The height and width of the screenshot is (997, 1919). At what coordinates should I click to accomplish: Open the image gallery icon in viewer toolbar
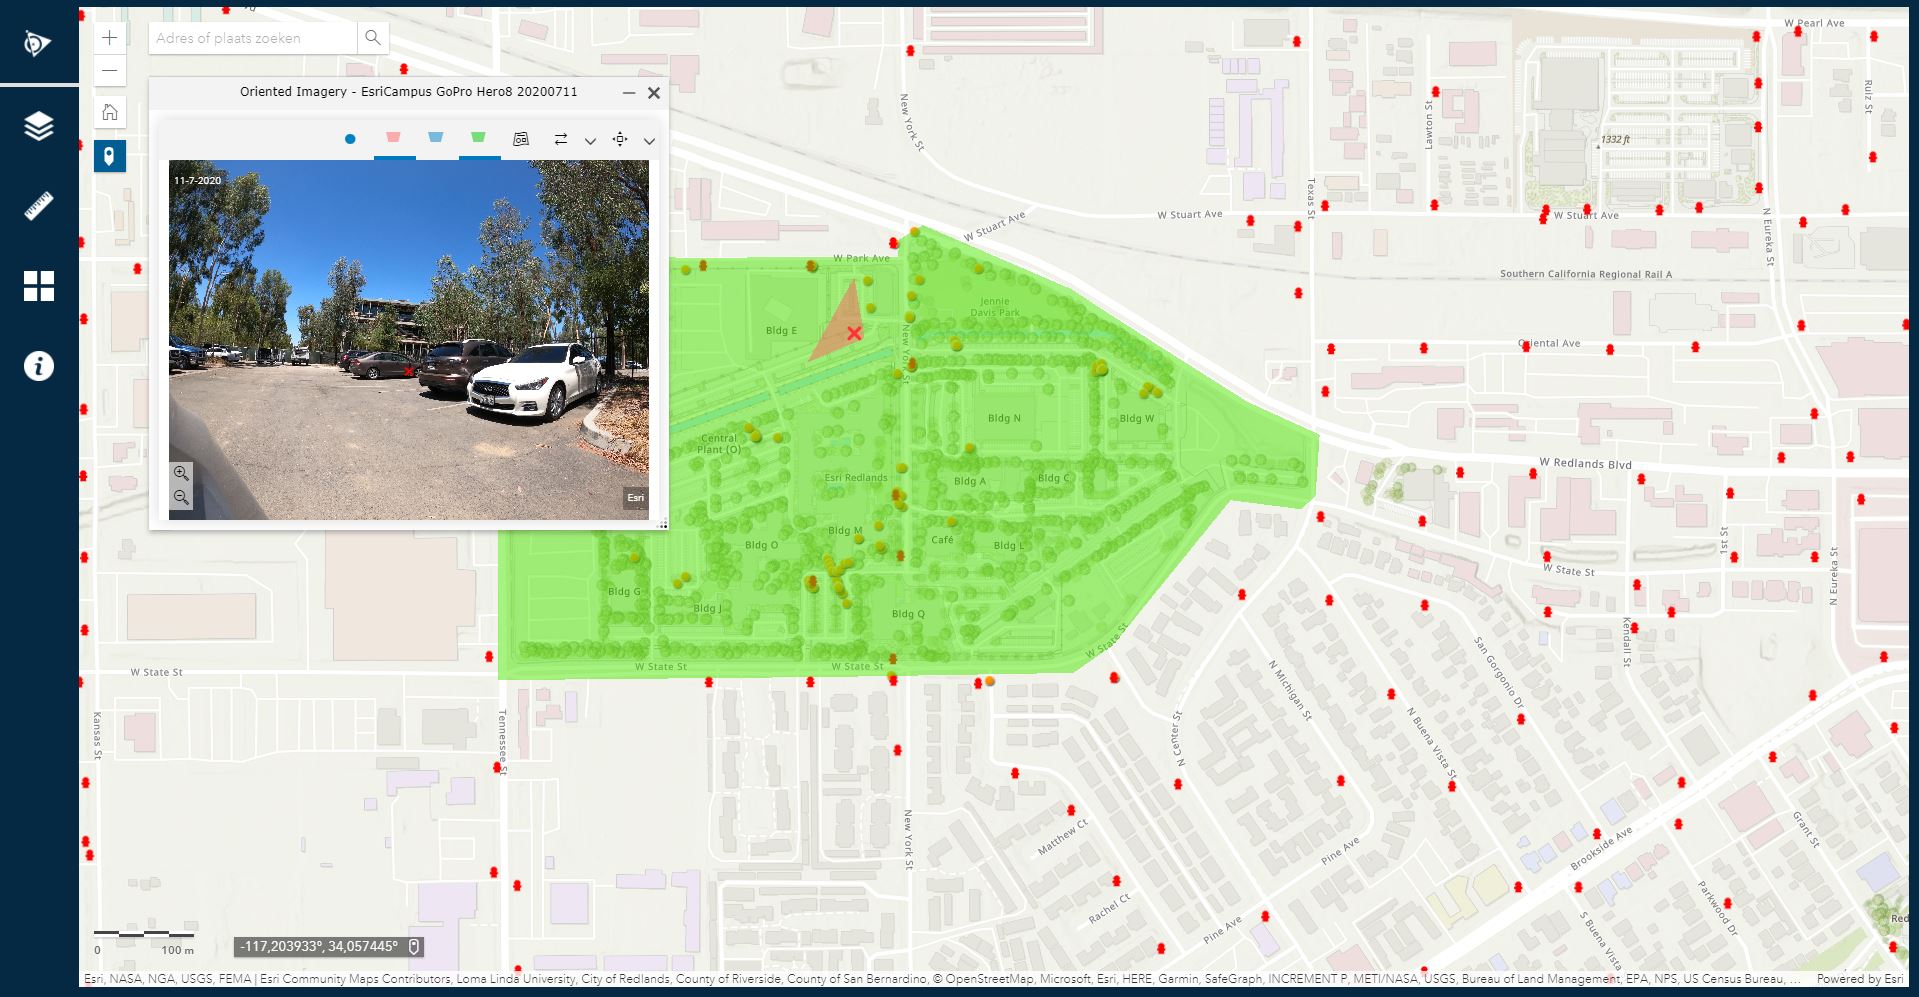(520, 139)
